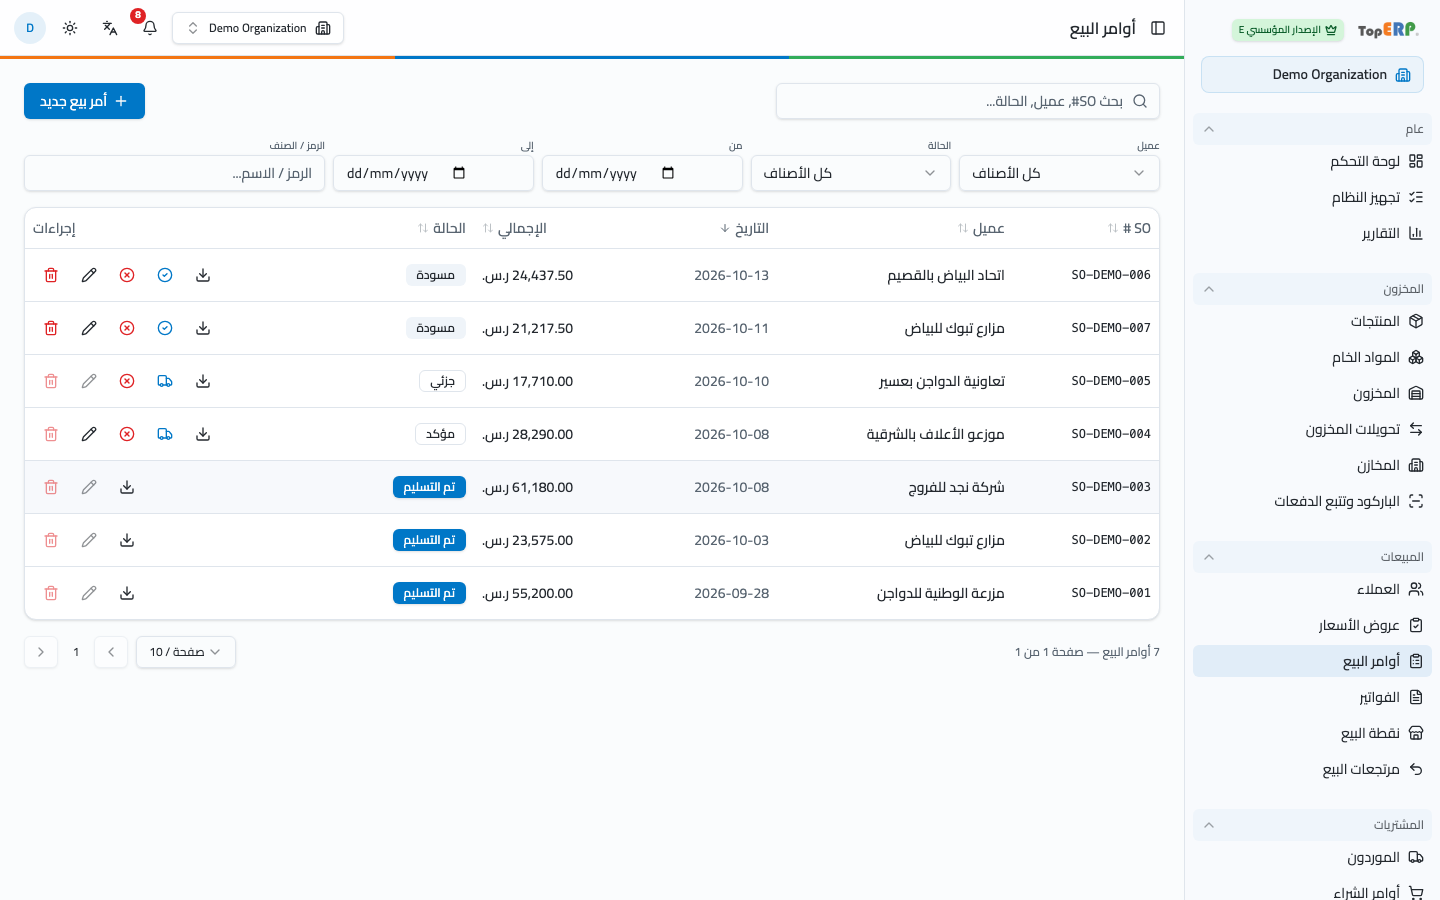Sort by الإجمالي column header
This screenshot has height=900, width=1440.
pyautogui.click(x=515, y=228)
